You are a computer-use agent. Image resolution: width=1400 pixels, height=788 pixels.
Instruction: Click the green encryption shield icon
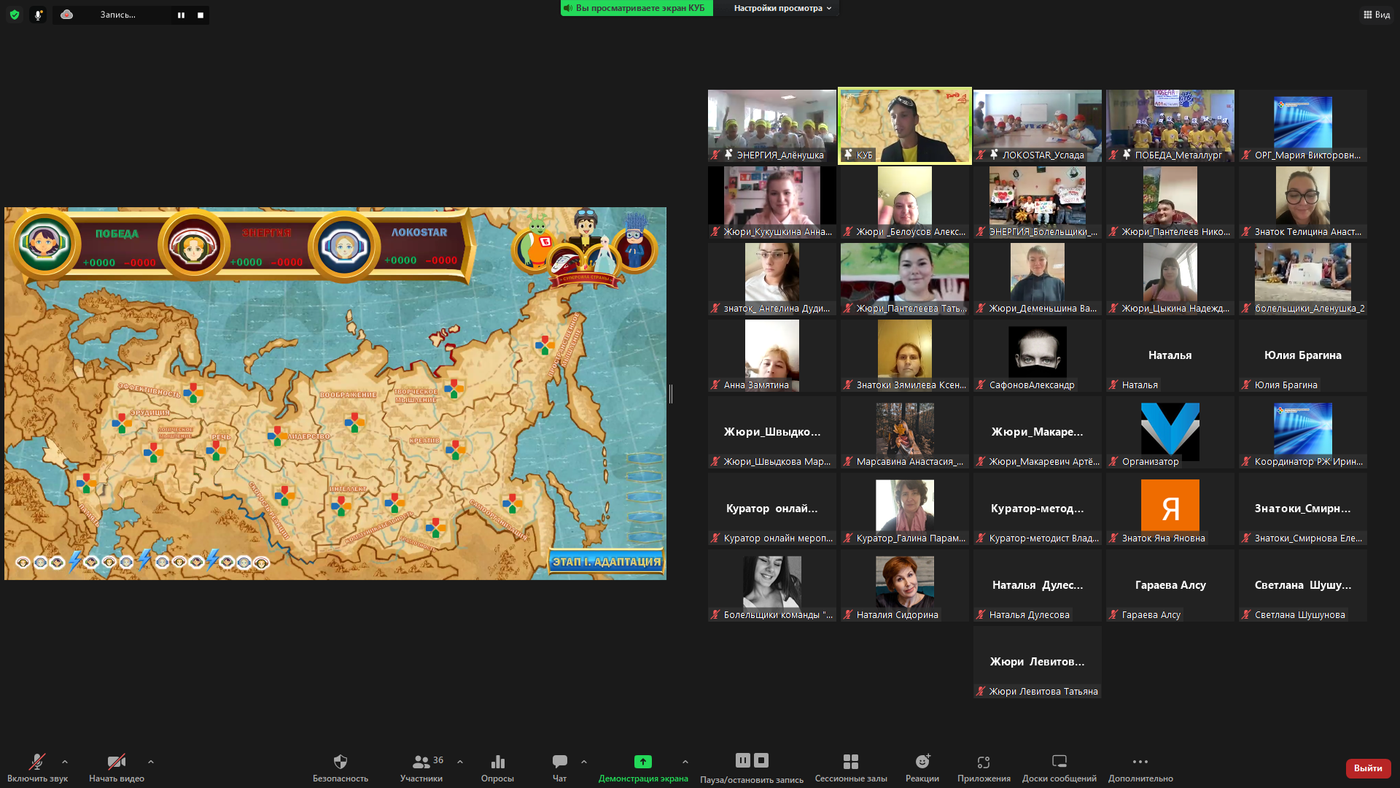click(14, 15)
